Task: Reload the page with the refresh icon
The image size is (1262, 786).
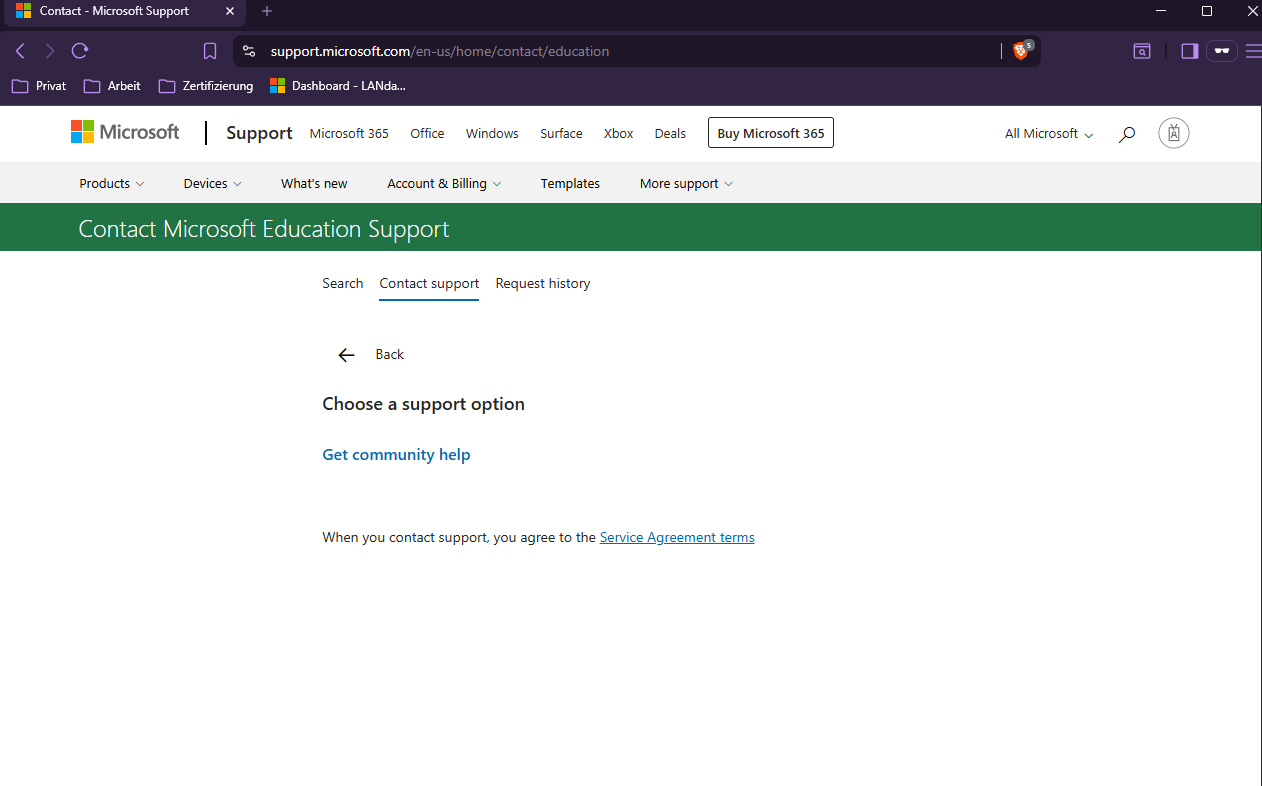Action: point(80,51)
